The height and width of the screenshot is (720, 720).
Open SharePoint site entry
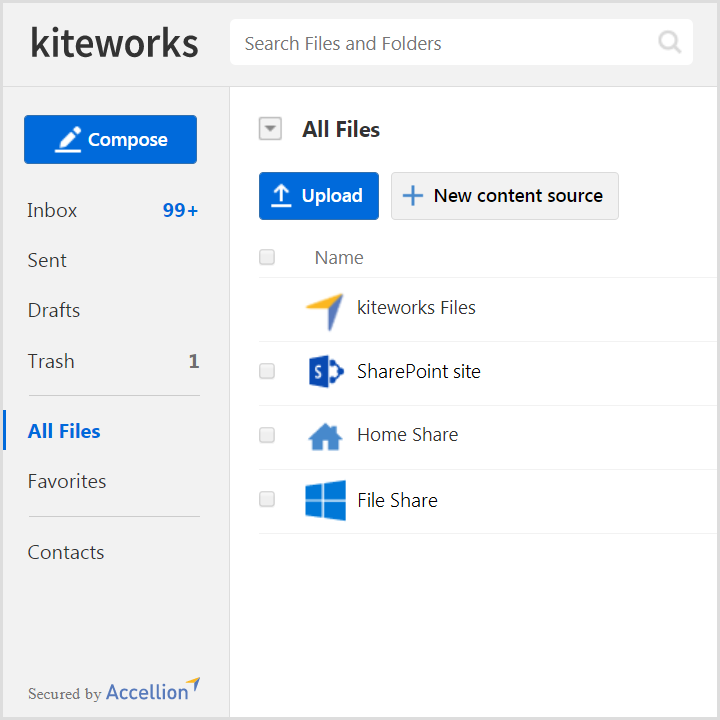(x=419, y=371)
